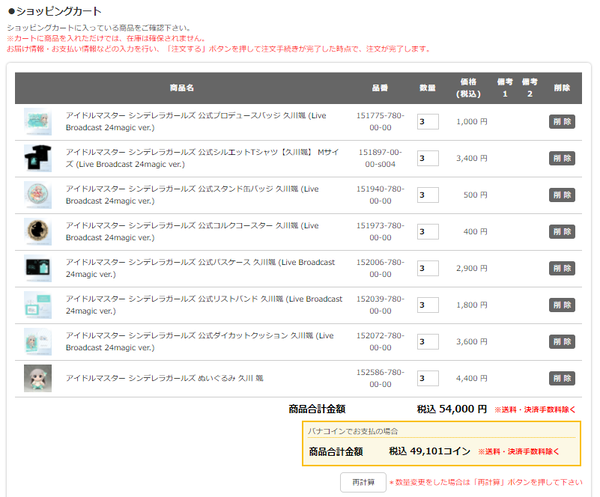Open the ぬいぐるみ plush doll thumbnail
Image resolution: width=600 pixels, height=497 pixels.
point(38,378)
